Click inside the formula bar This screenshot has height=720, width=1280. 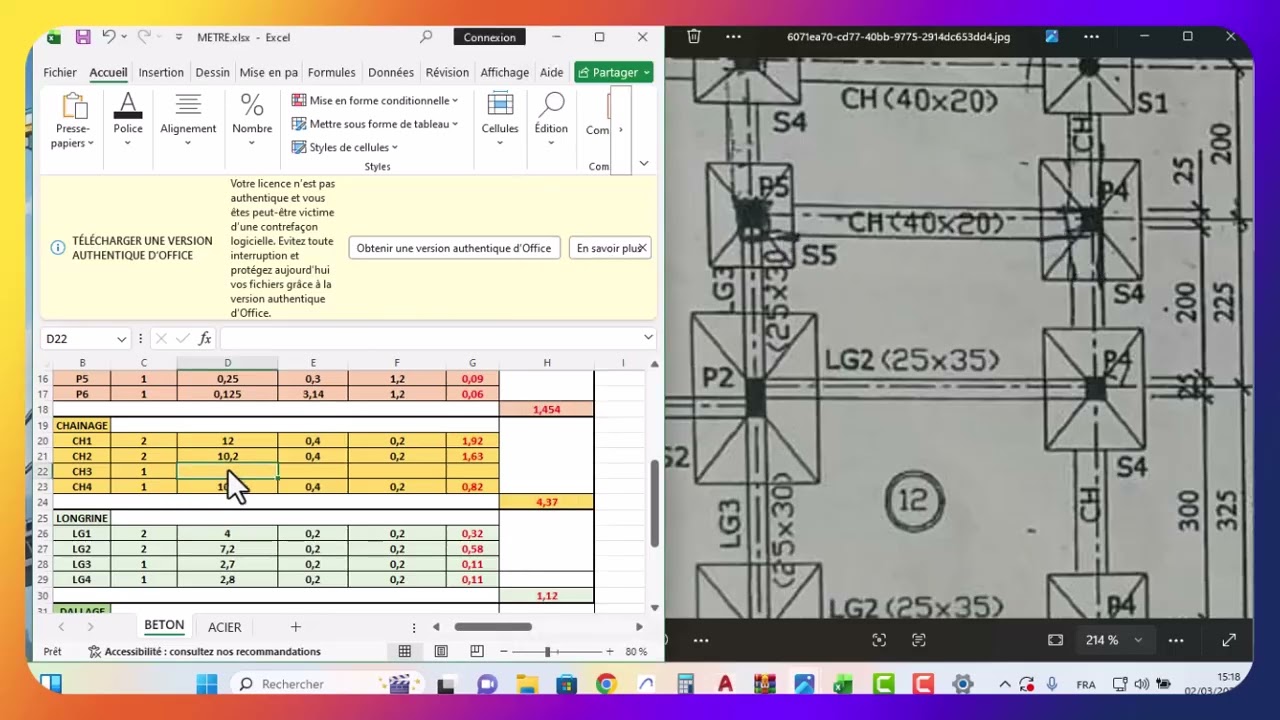pyautogui.click(x=430, y=339)
